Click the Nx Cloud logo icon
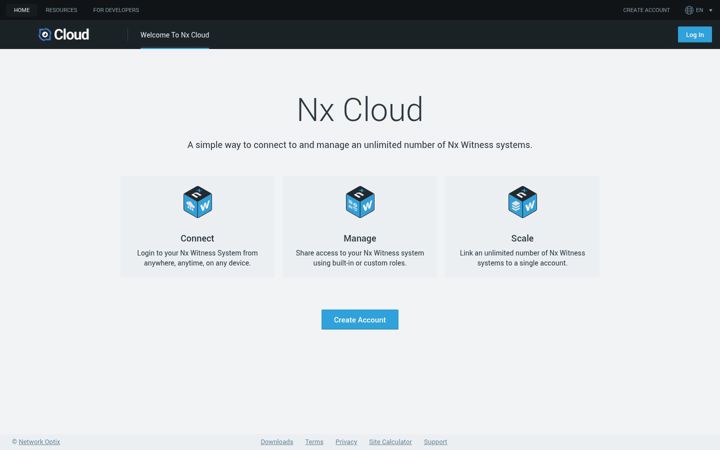 45,34
